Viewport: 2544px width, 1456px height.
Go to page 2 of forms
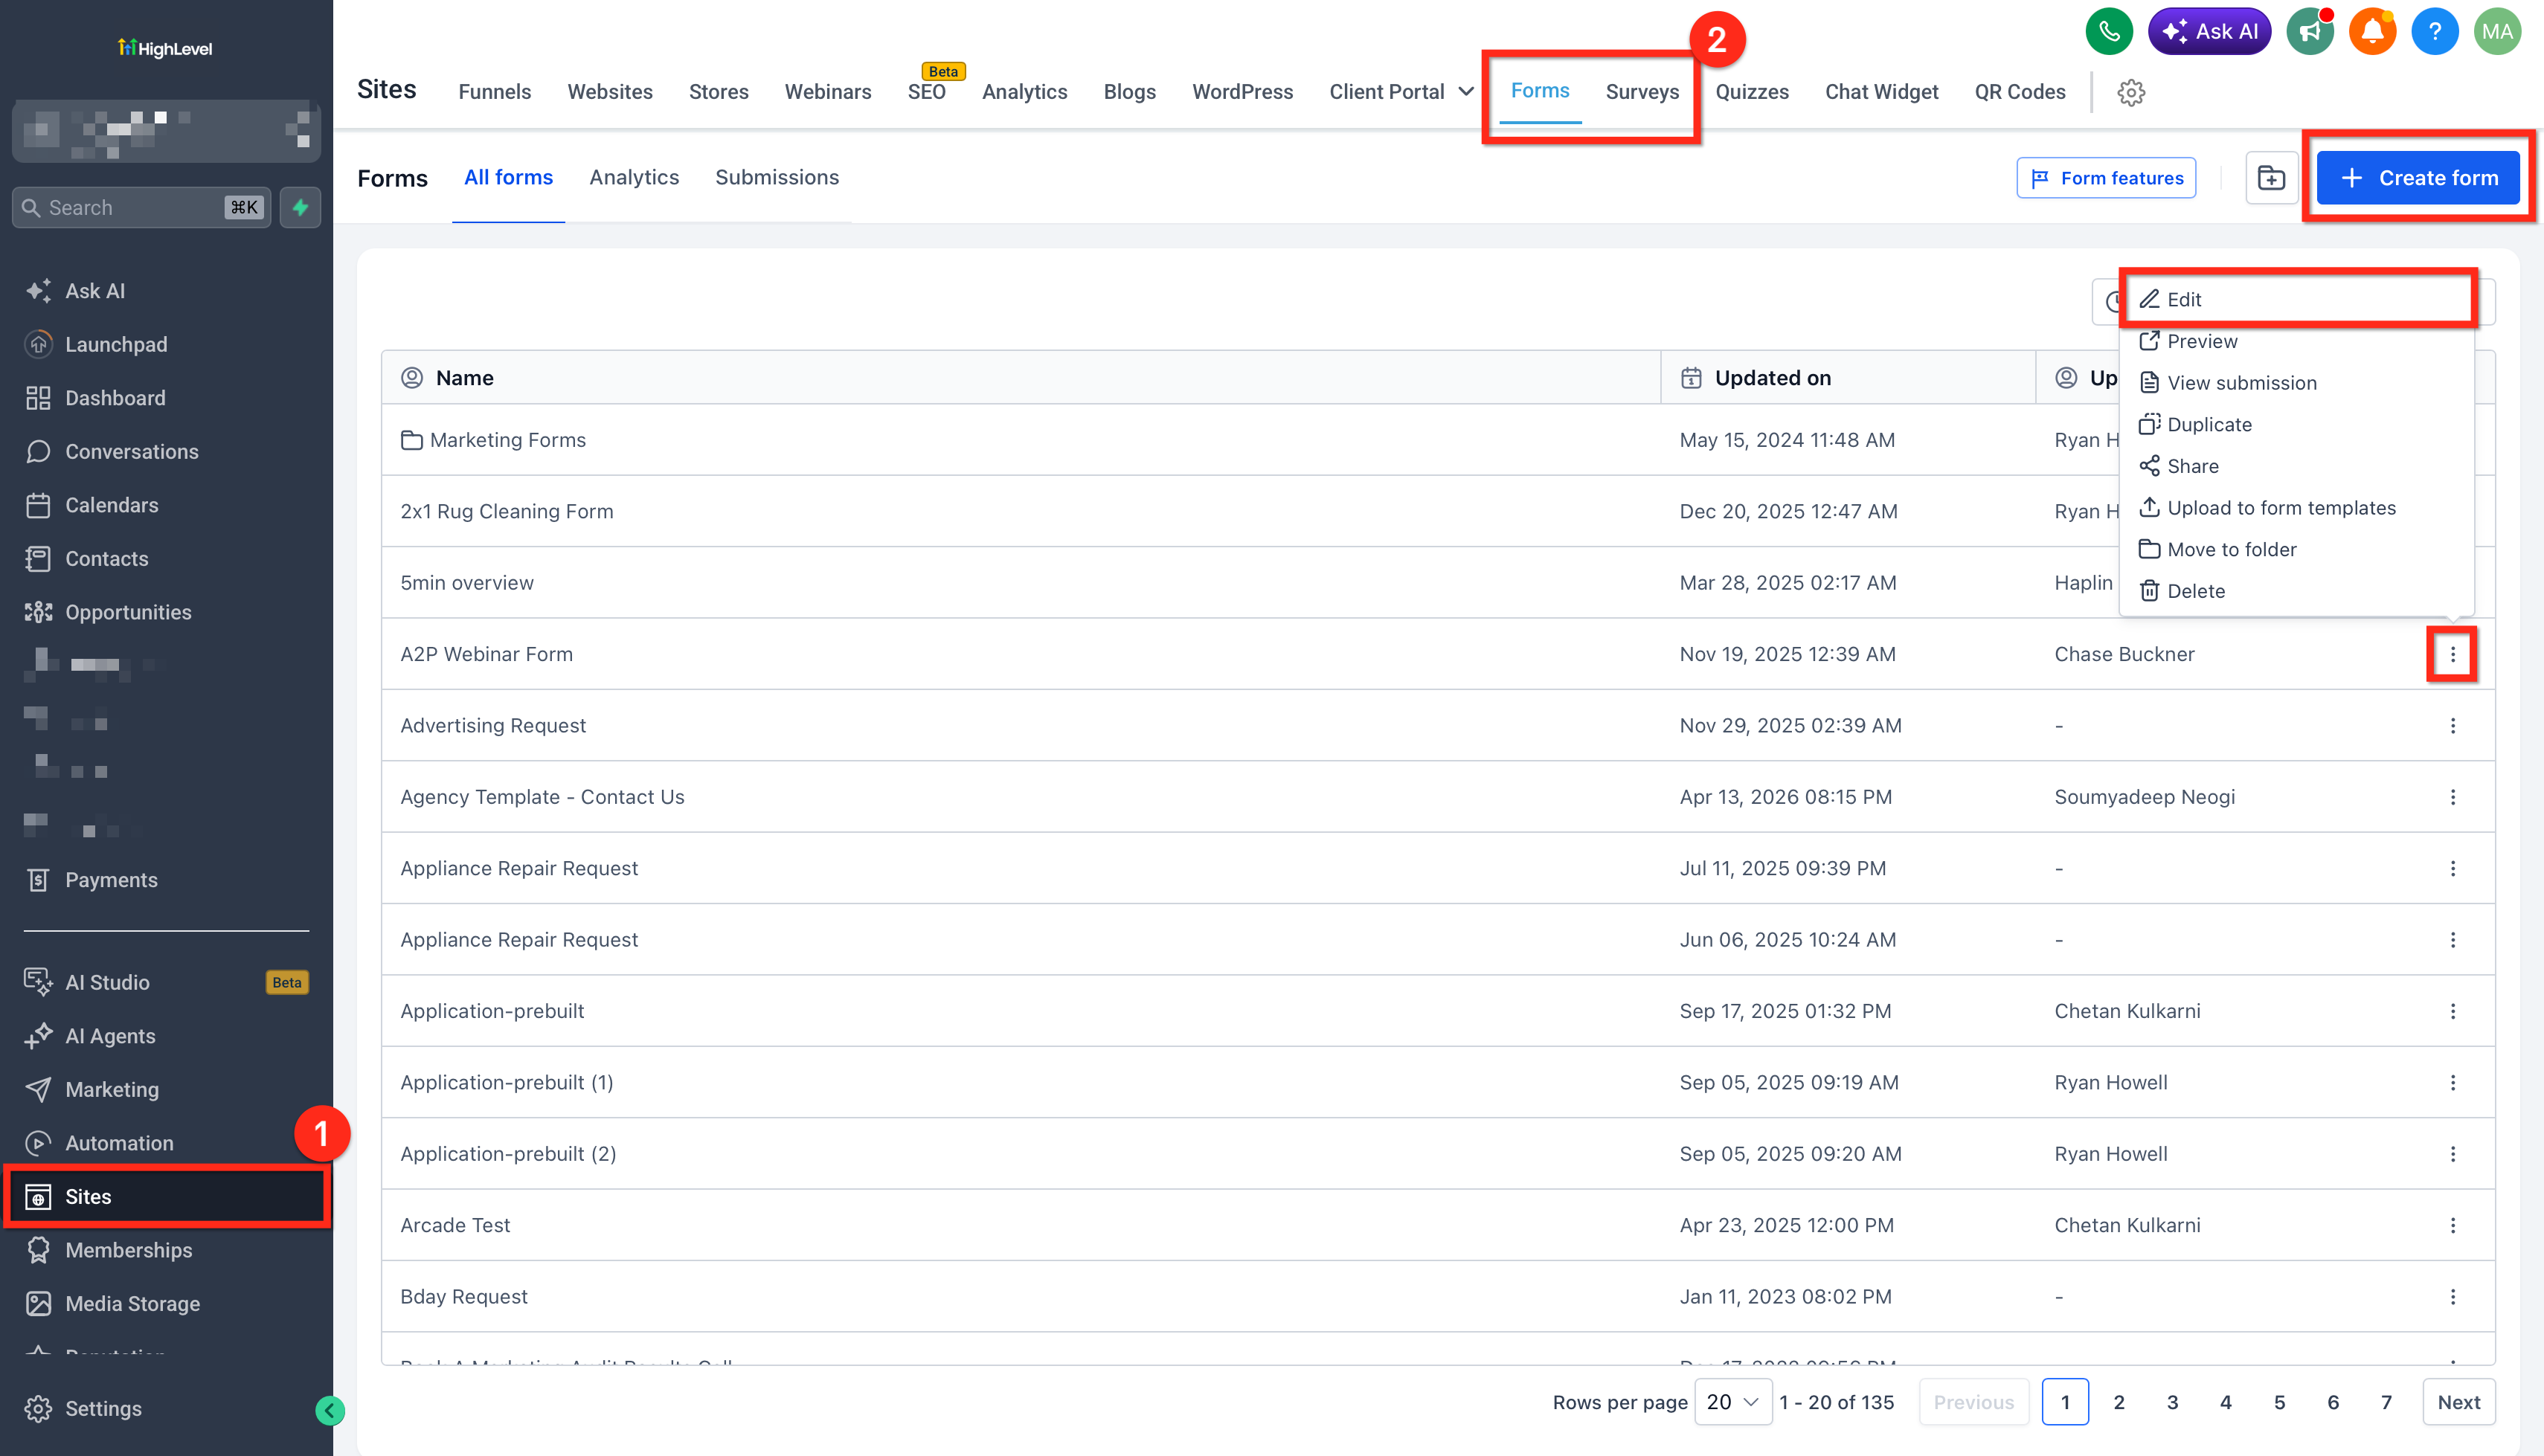point(2118,1402)
